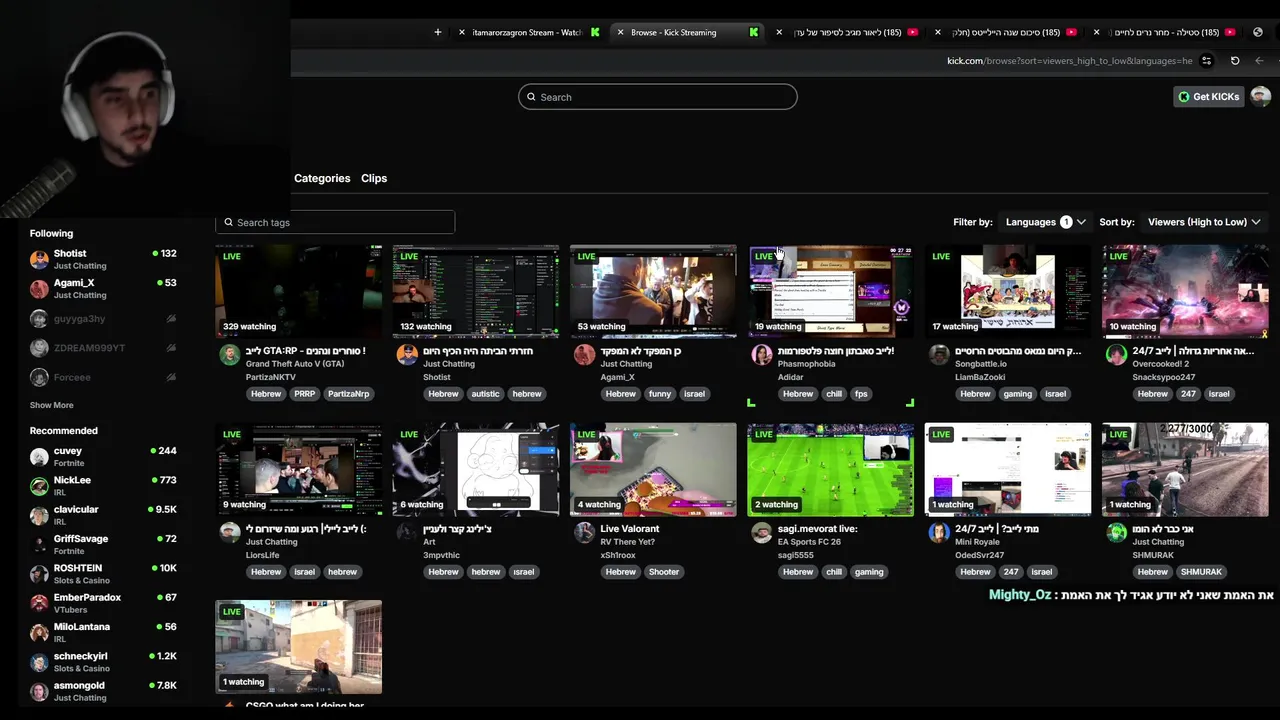Open Live Valorant stream title

pos(630,529)
